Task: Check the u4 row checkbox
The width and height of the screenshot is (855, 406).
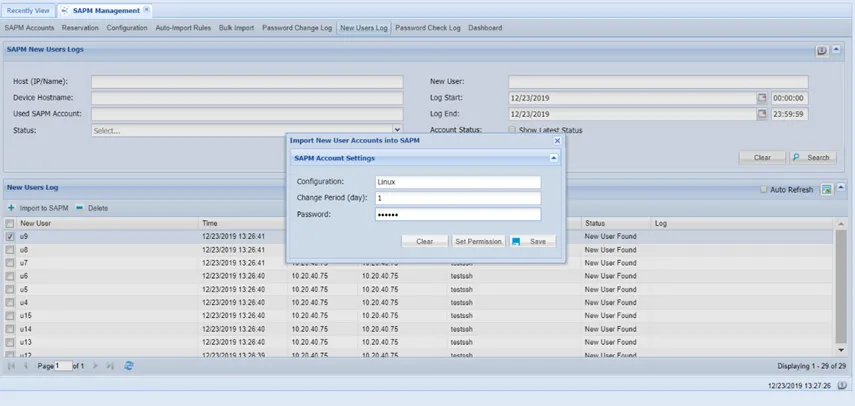Action: tap(10, 302)
